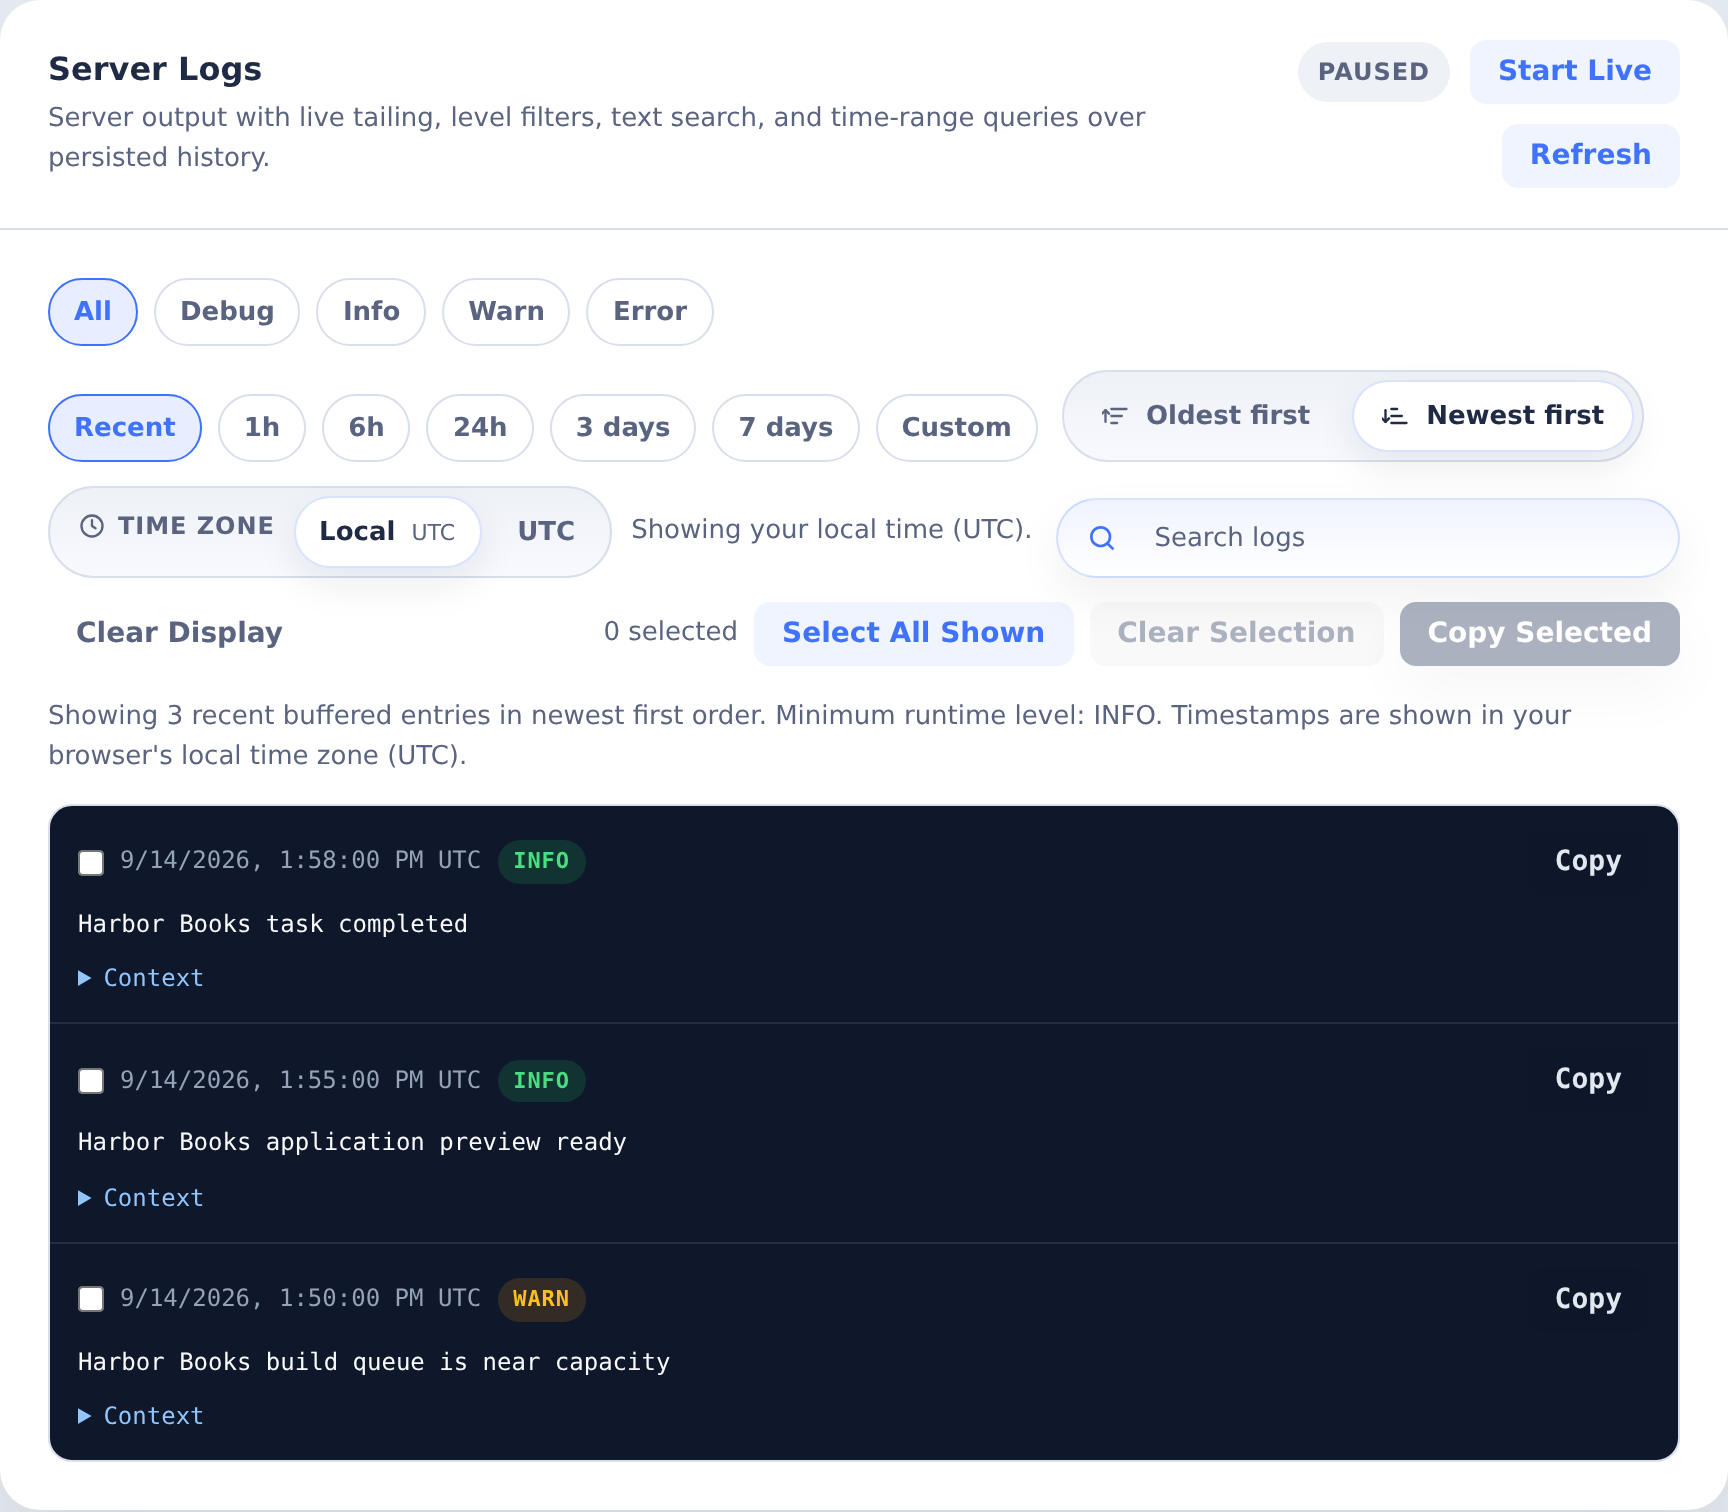Check the 1:55:00 PM log entry checkbox
This screenshot has height=1512, width=1728.
[91, 1081]
